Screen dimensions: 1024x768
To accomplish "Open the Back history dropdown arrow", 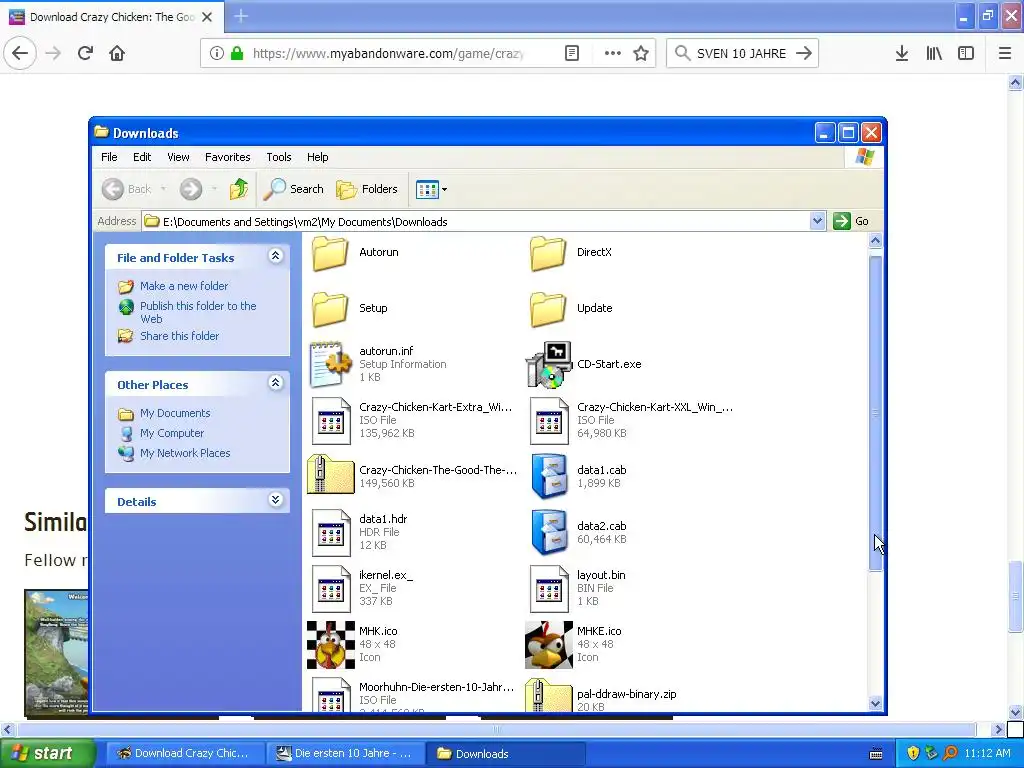I will point(163,189).
